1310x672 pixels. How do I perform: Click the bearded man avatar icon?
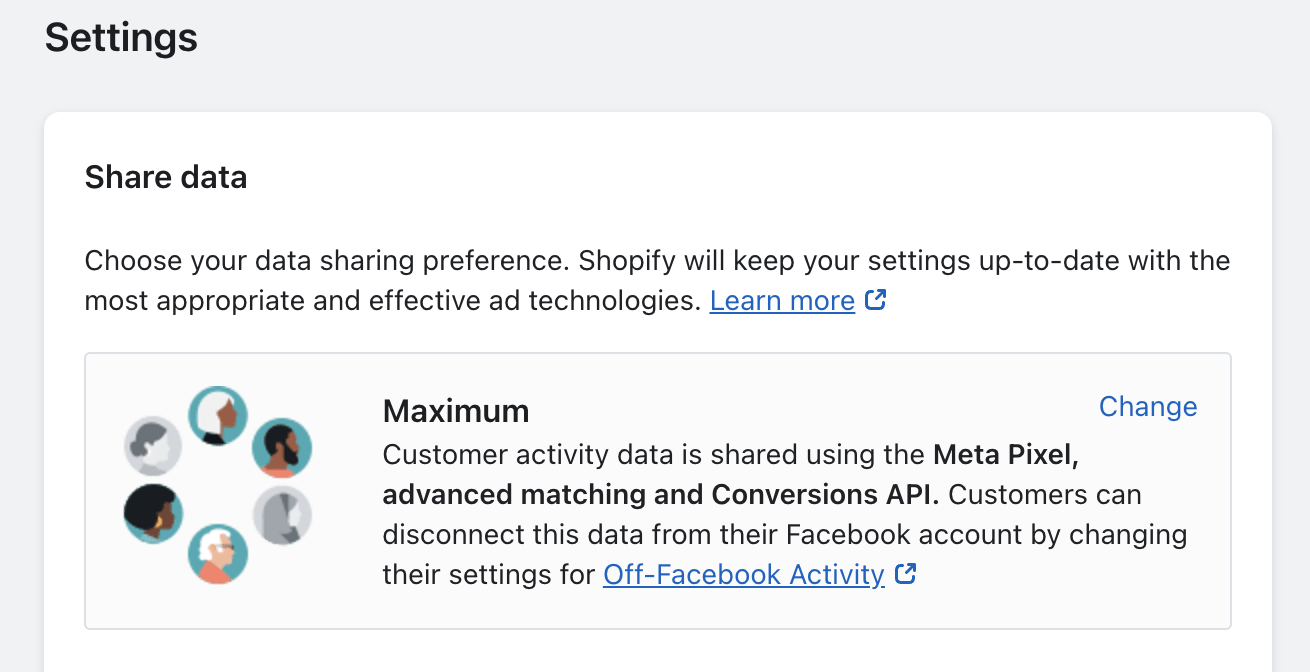coord(282,447)
